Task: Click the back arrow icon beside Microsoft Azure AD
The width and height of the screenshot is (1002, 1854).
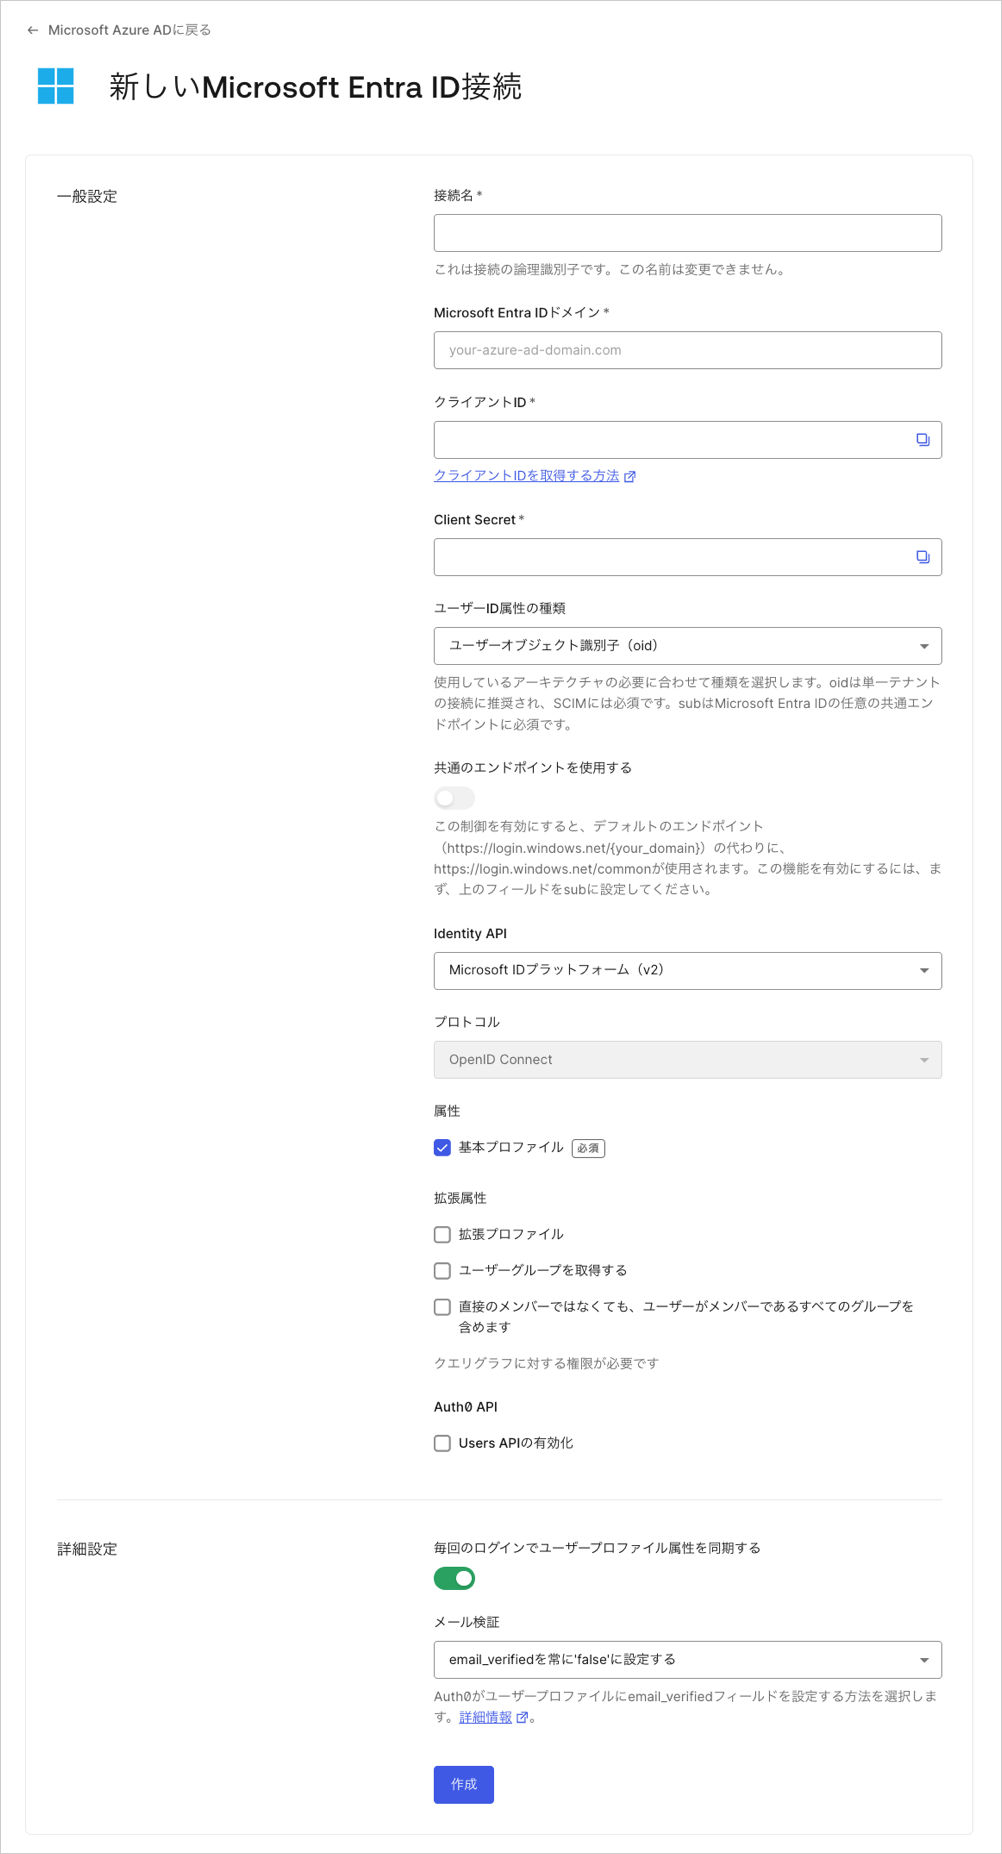Action: pos(33,30)
